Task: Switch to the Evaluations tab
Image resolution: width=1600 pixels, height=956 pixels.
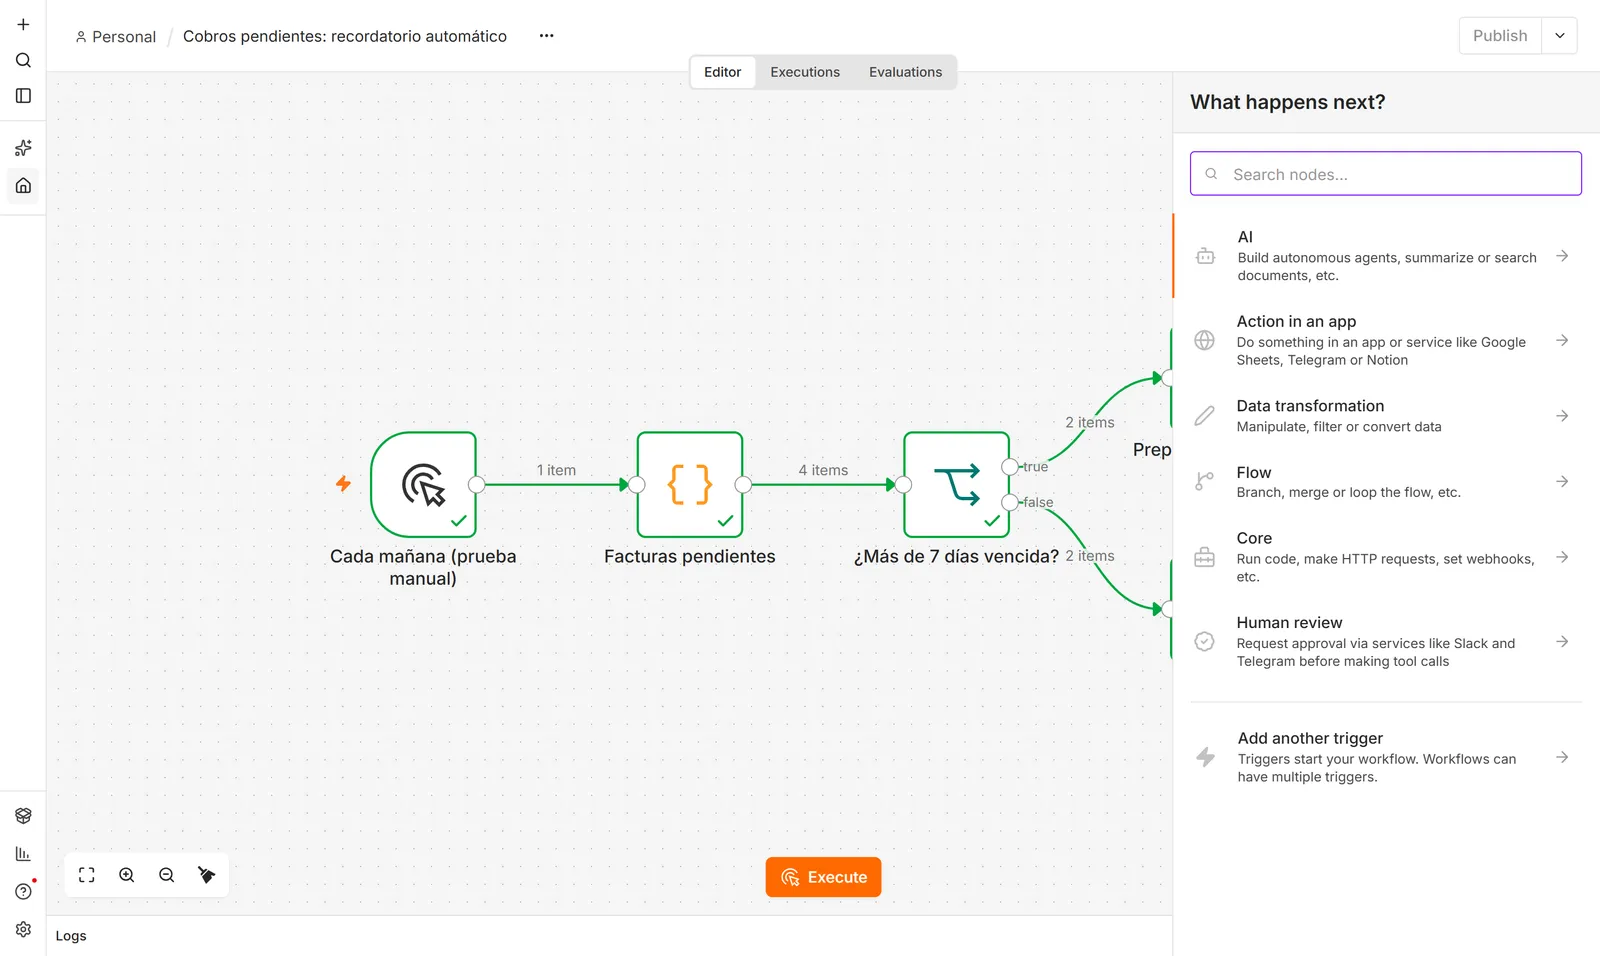Action: pyautogui.click(x=905, y=72)
